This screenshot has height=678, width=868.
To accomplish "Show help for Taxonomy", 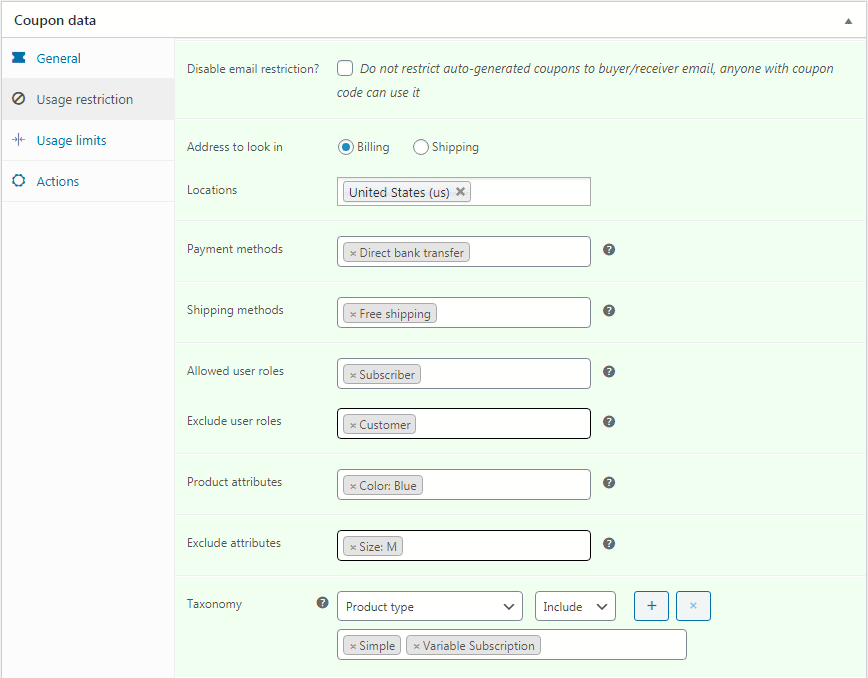I will click(x=322, y=603).
